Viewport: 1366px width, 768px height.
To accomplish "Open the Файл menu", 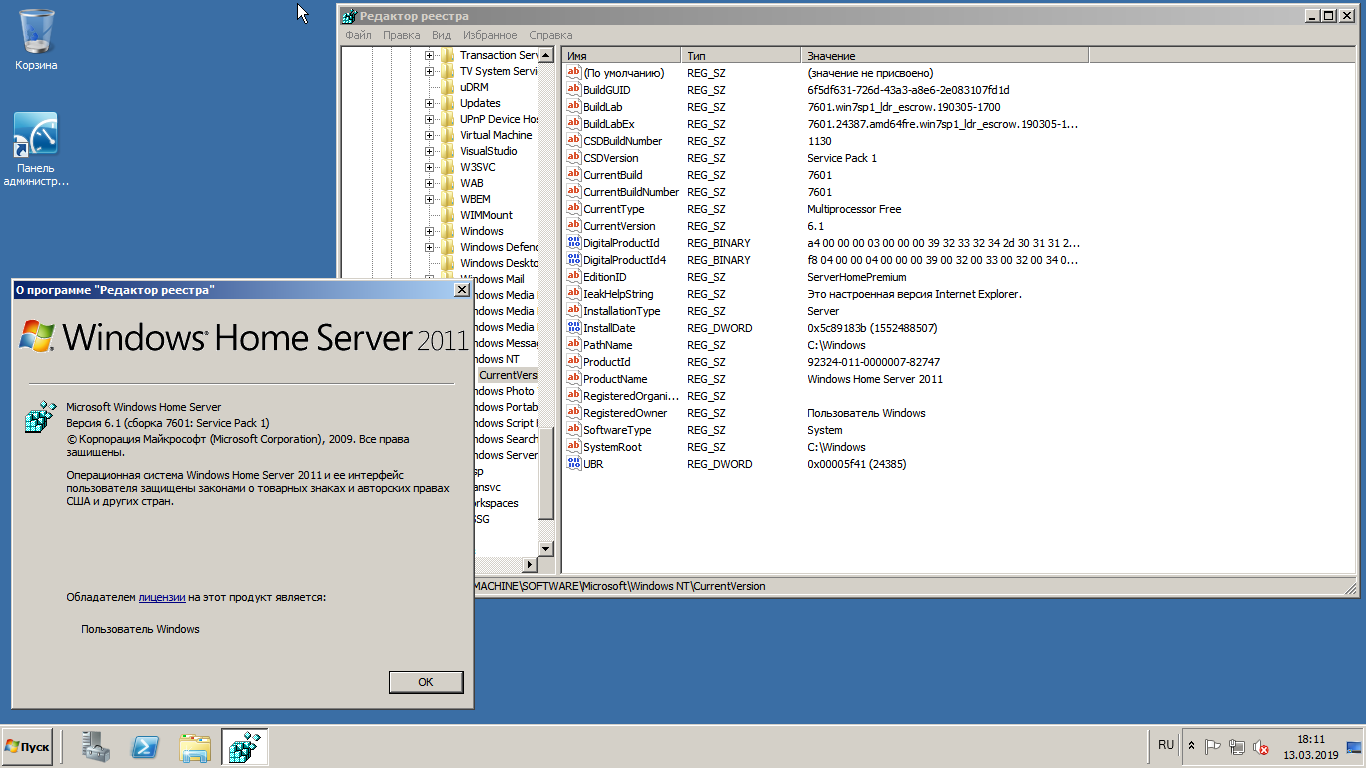I will pos(358,35).
